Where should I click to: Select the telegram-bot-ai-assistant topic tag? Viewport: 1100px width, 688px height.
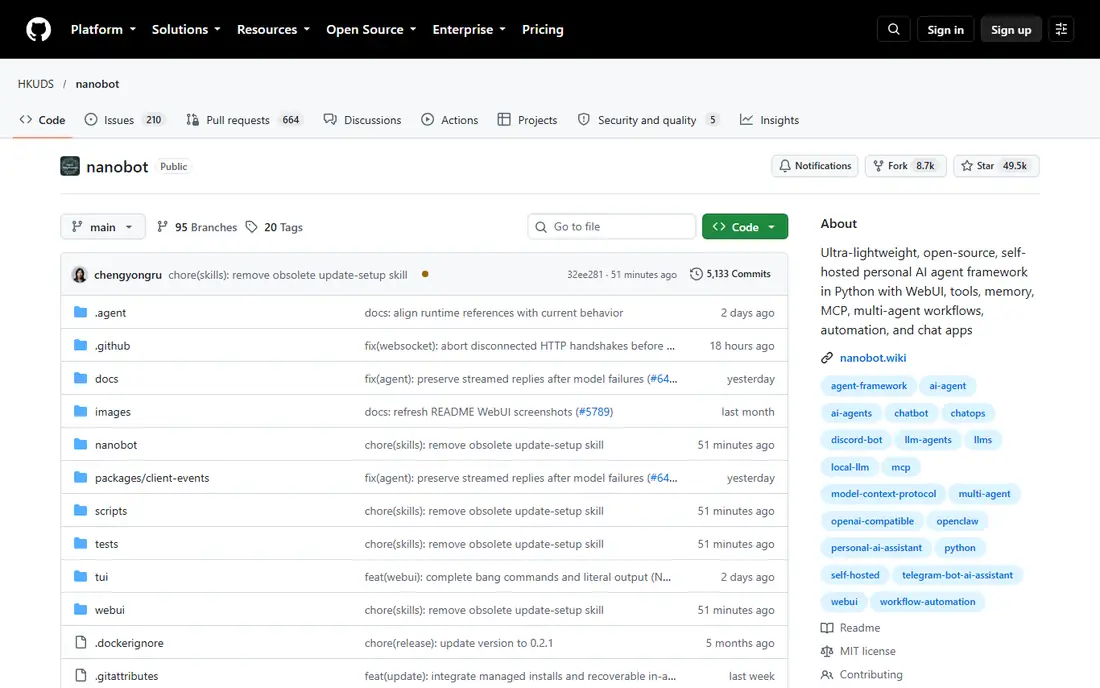957,575
